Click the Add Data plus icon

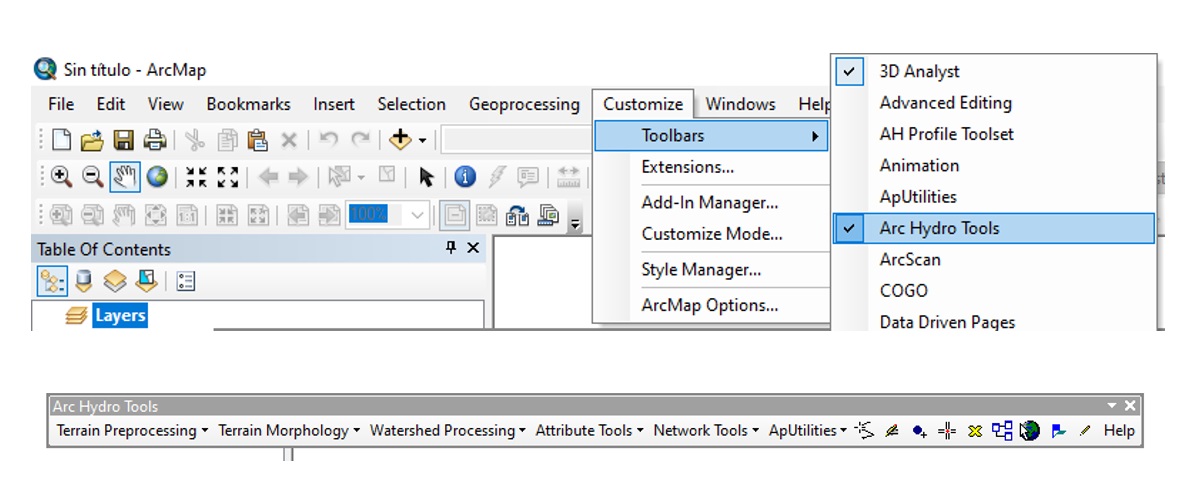[402, 140]
